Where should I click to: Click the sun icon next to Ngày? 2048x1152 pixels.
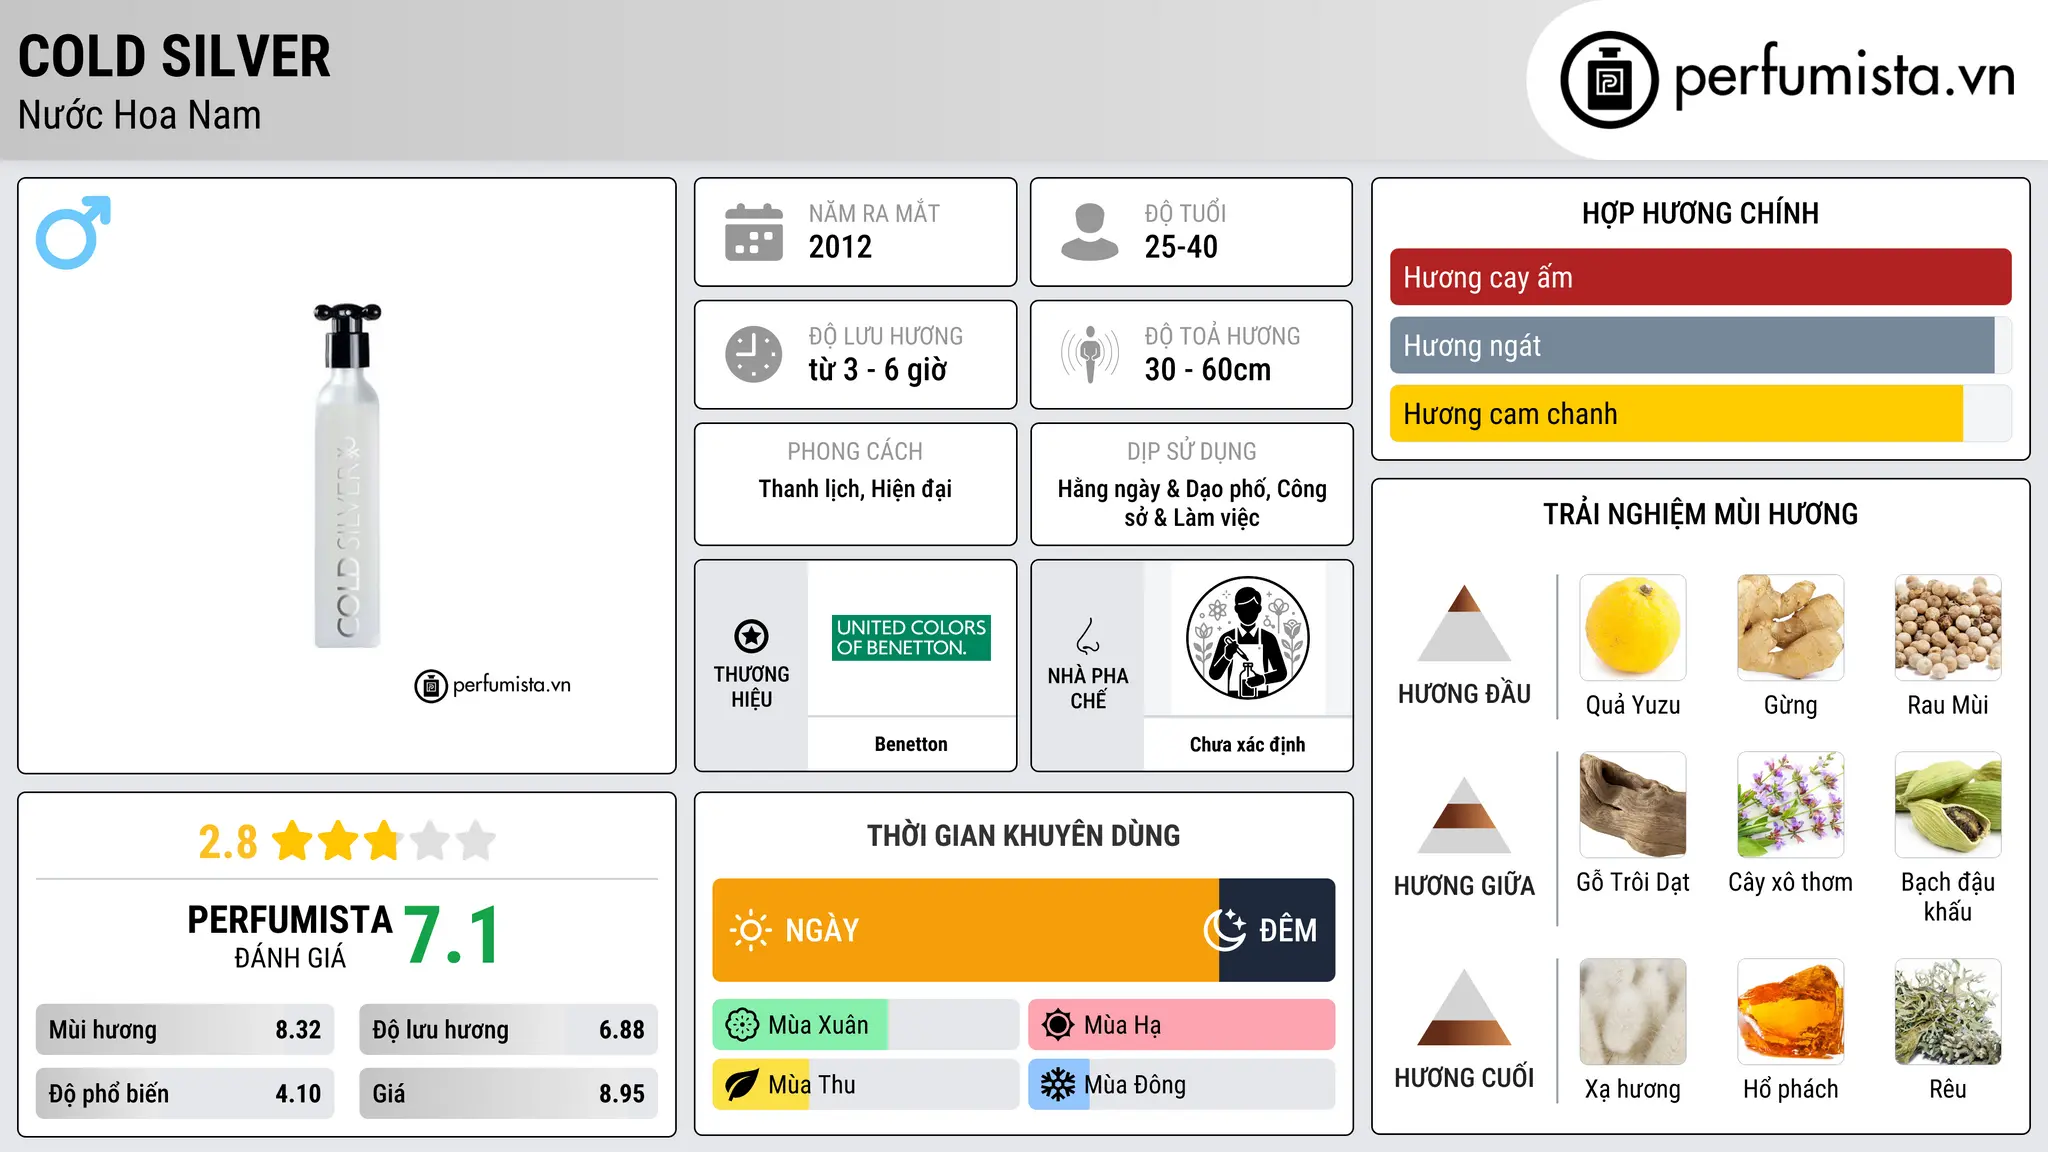[750, 930]
